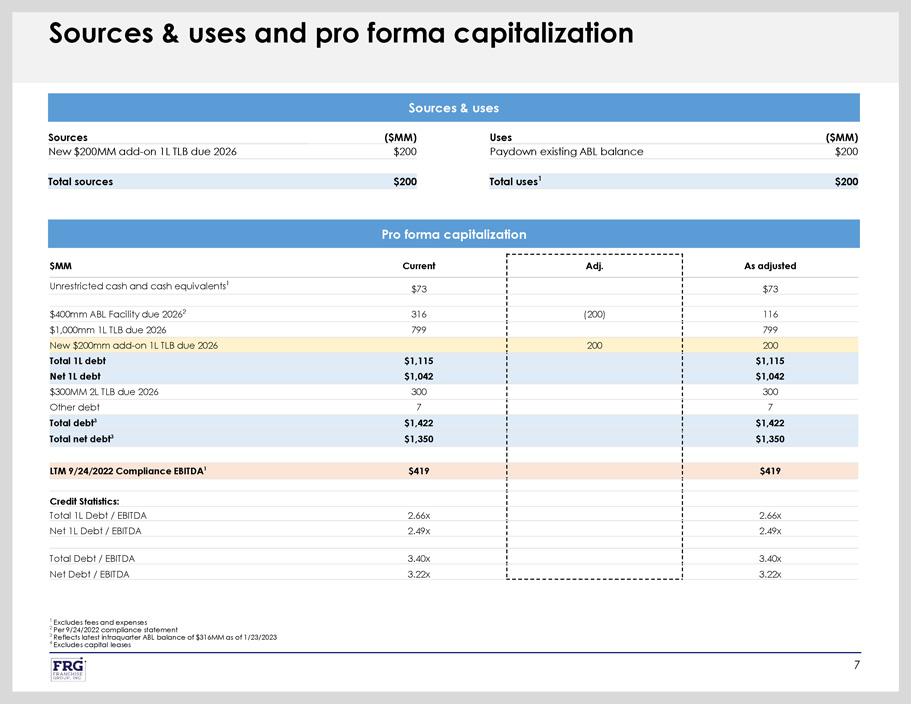Click the Current column header

pyautogui.click(x=418, y=266)
